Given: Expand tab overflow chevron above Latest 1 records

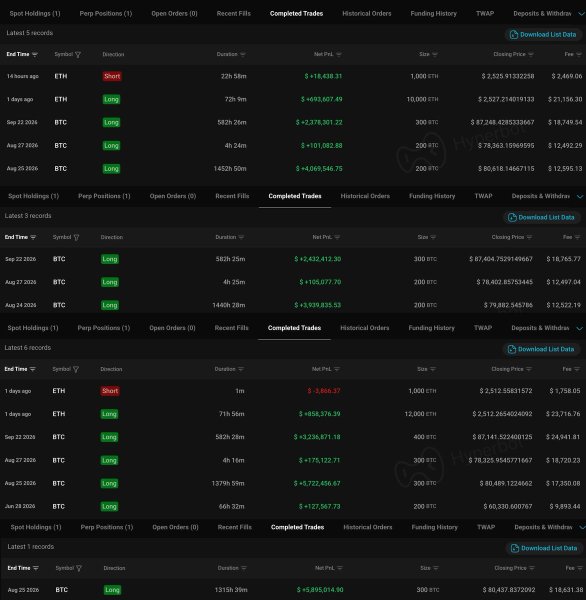Looking at the screenshot, I should pos(582,528).
